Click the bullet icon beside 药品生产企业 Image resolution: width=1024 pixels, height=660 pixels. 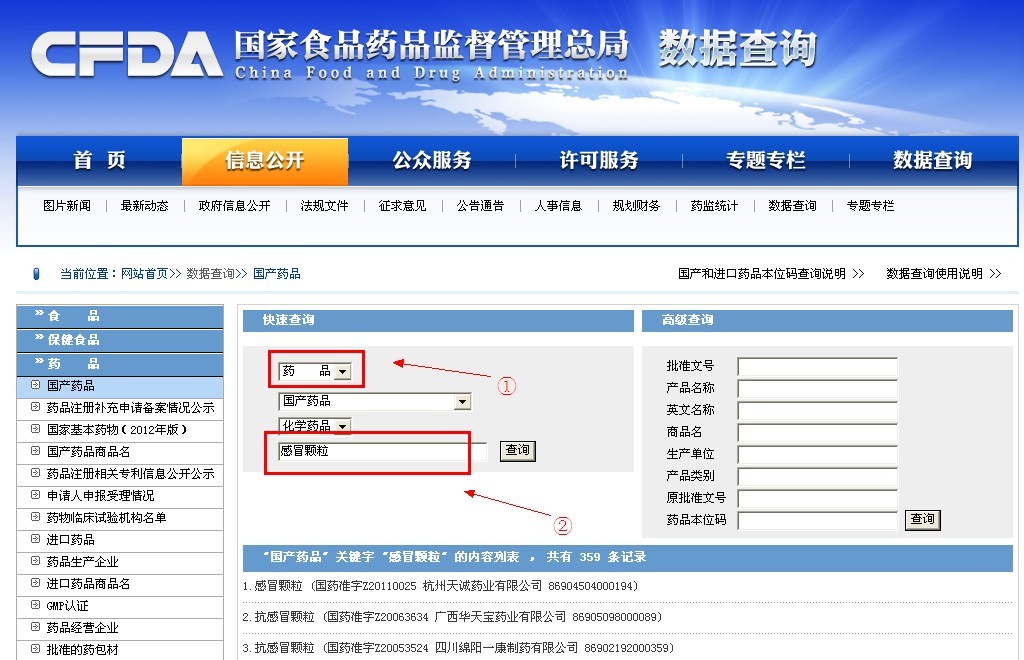pos(35,561)
